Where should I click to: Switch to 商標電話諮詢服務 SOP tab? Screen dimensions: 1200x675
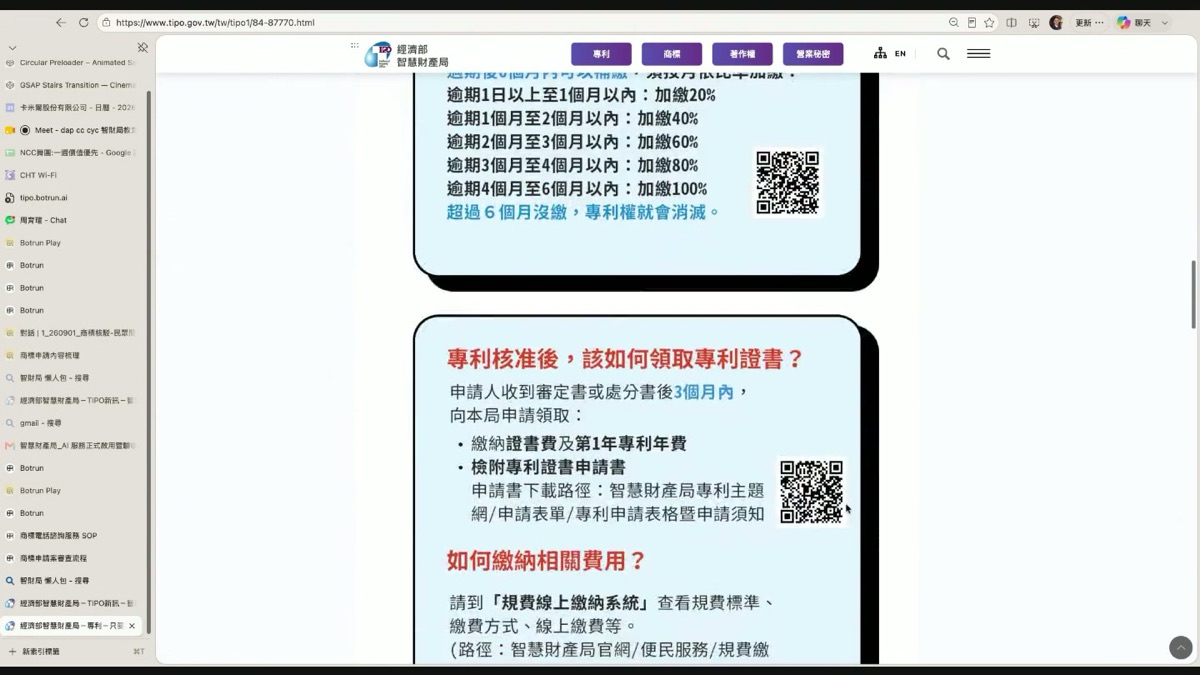click(x=72, y=535)
